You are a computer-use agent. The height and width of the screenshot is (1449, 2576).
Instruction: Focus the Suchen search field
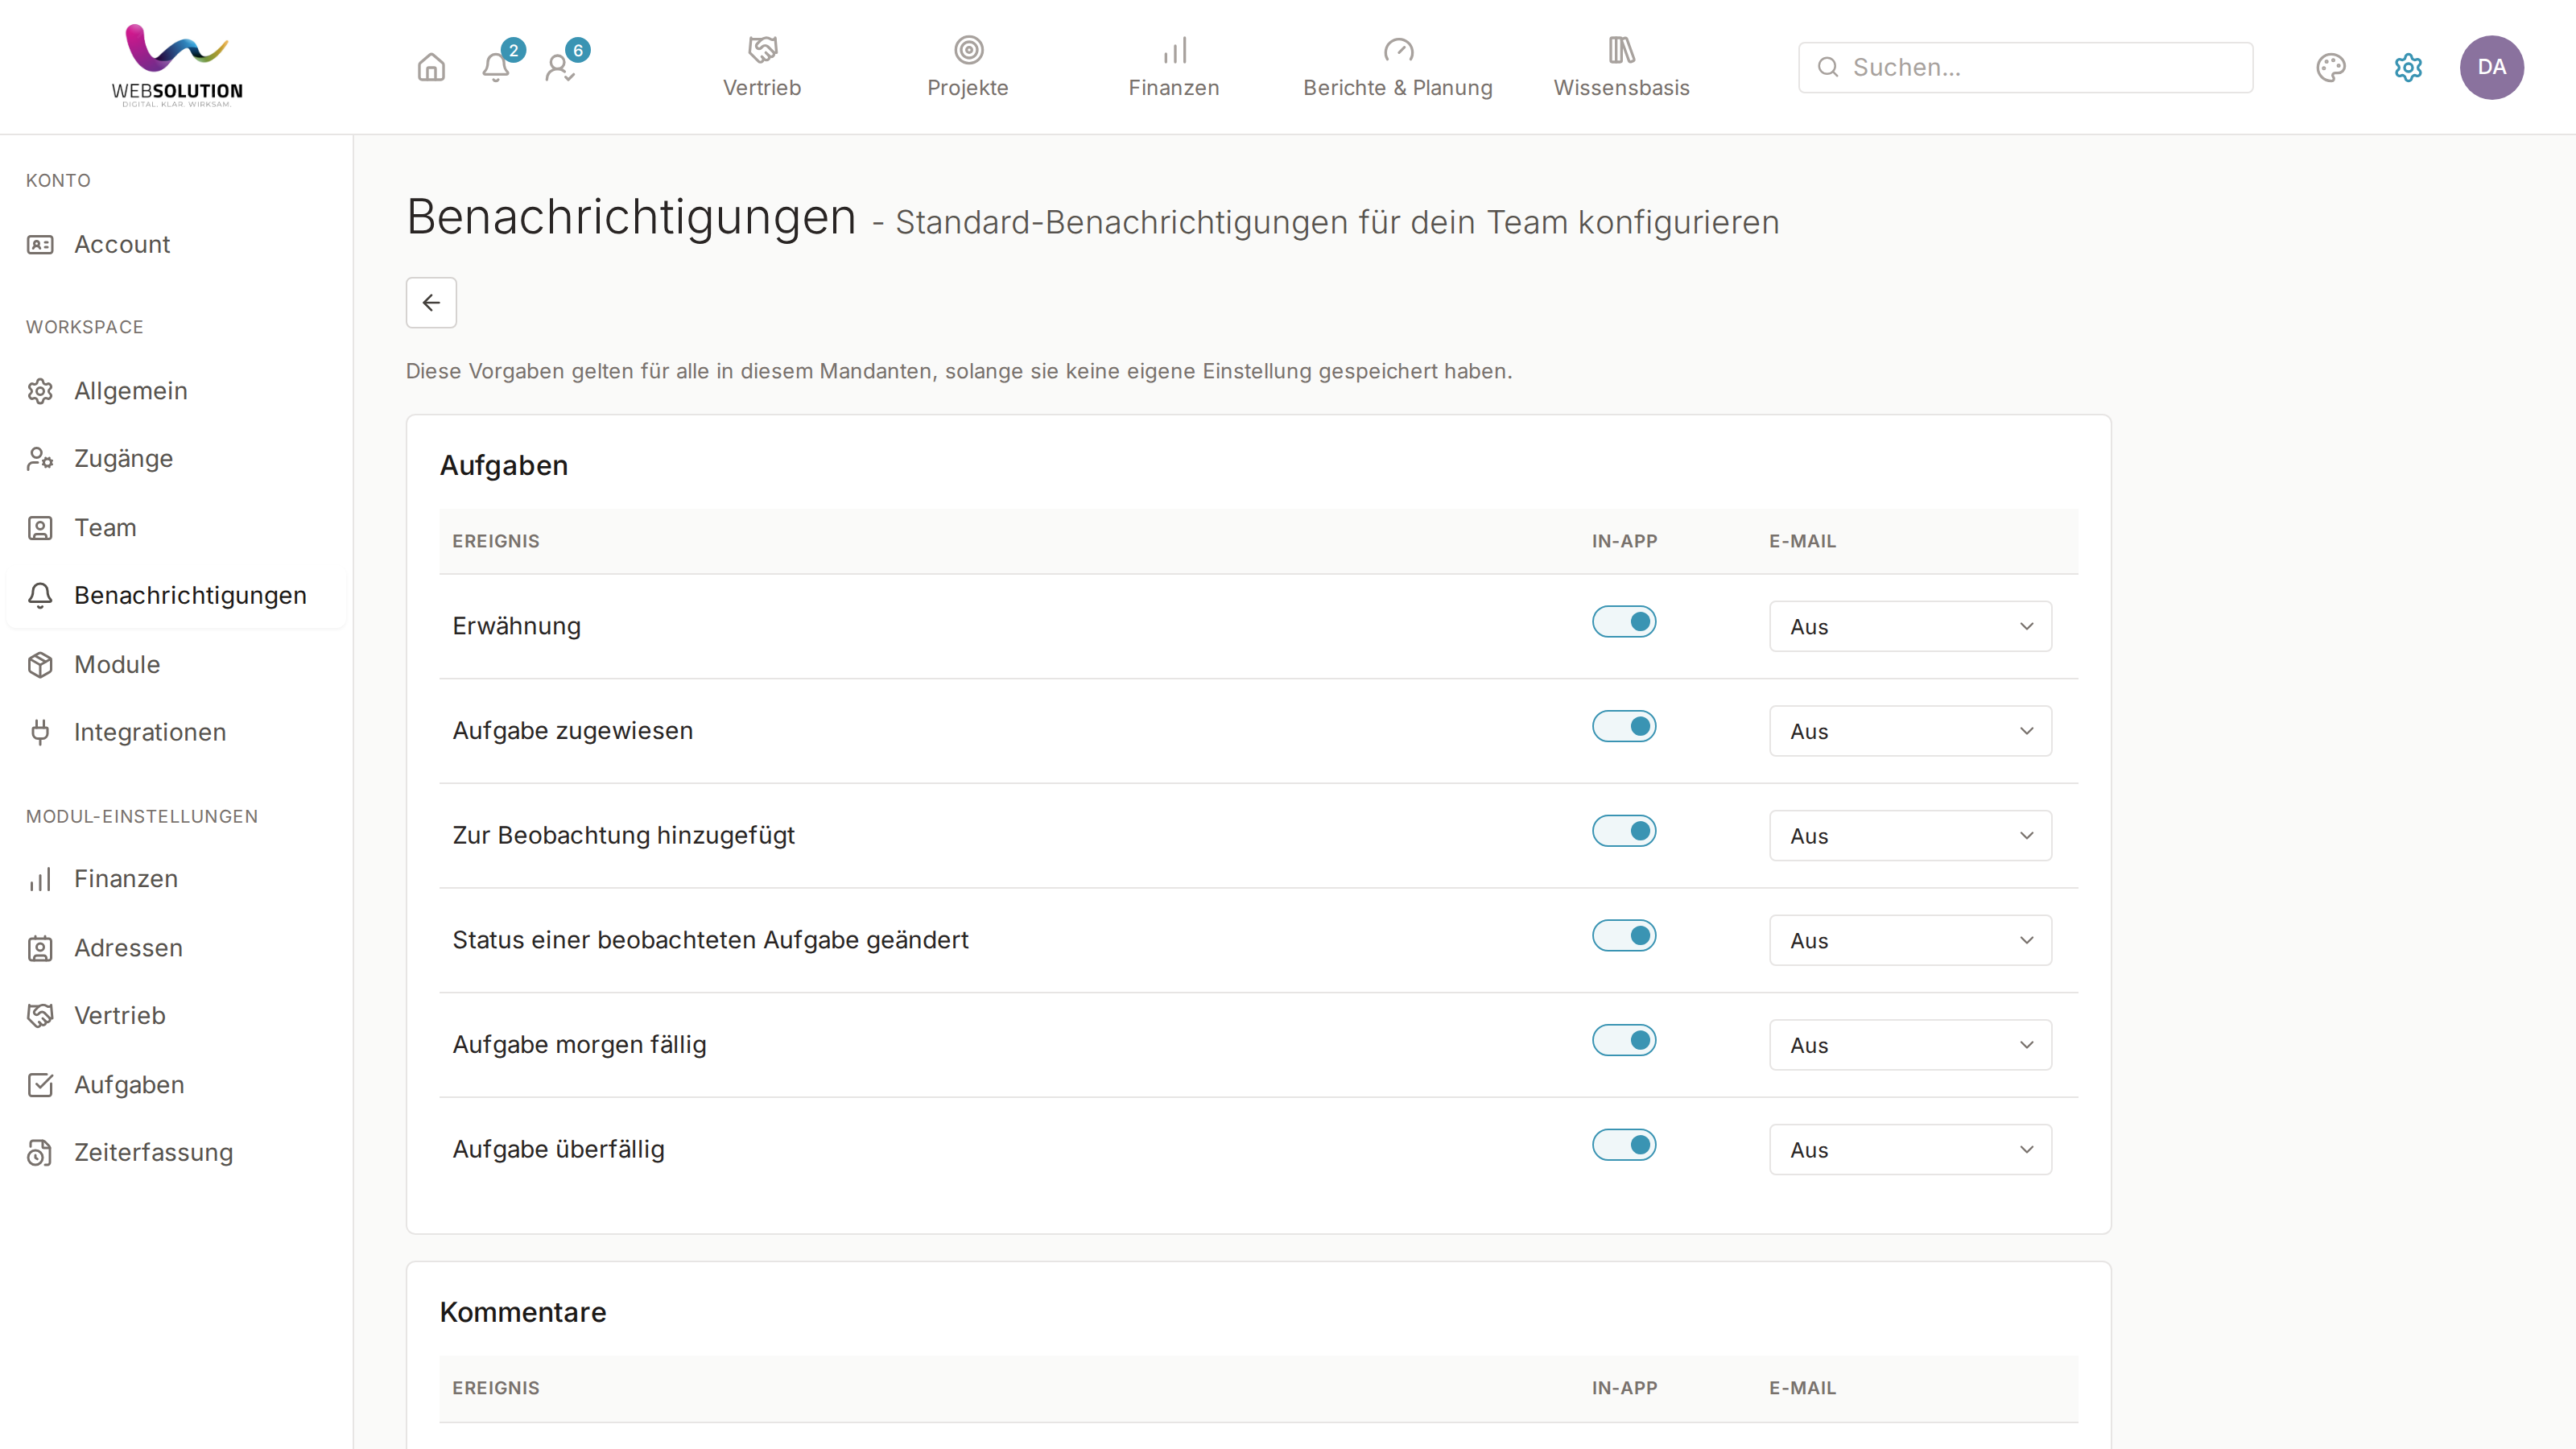(x=2025, y=67)
